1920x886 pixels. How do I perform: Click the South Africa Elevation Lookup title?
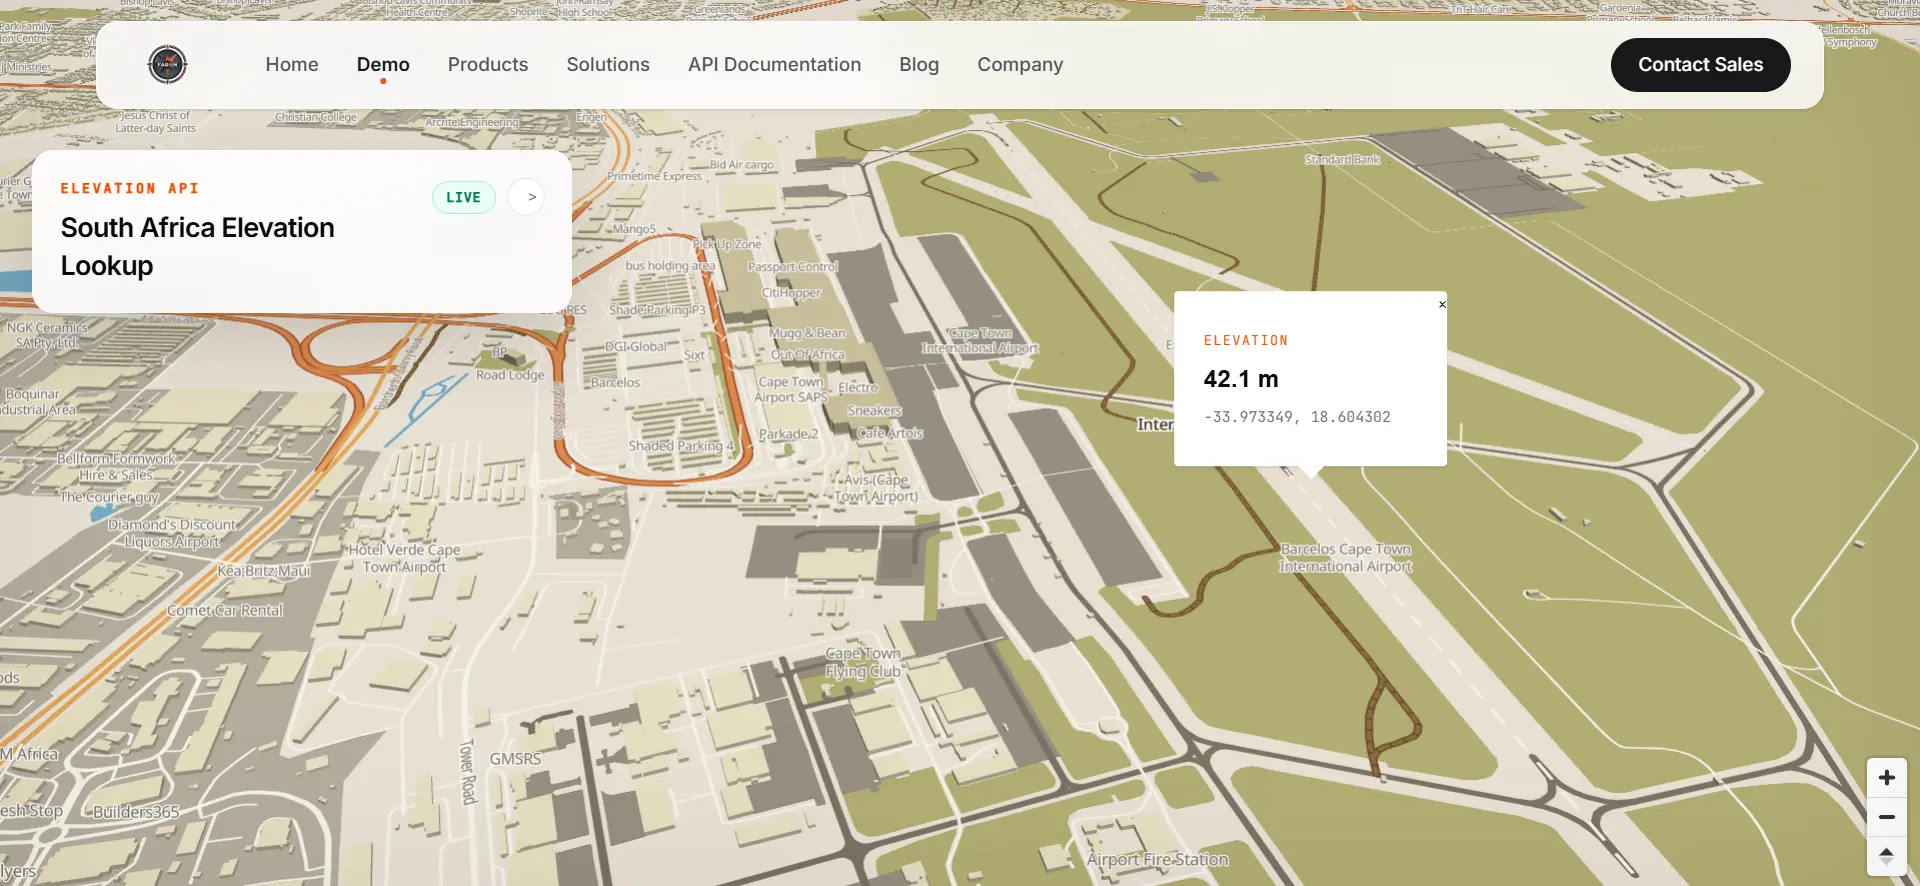coord(198,247)
